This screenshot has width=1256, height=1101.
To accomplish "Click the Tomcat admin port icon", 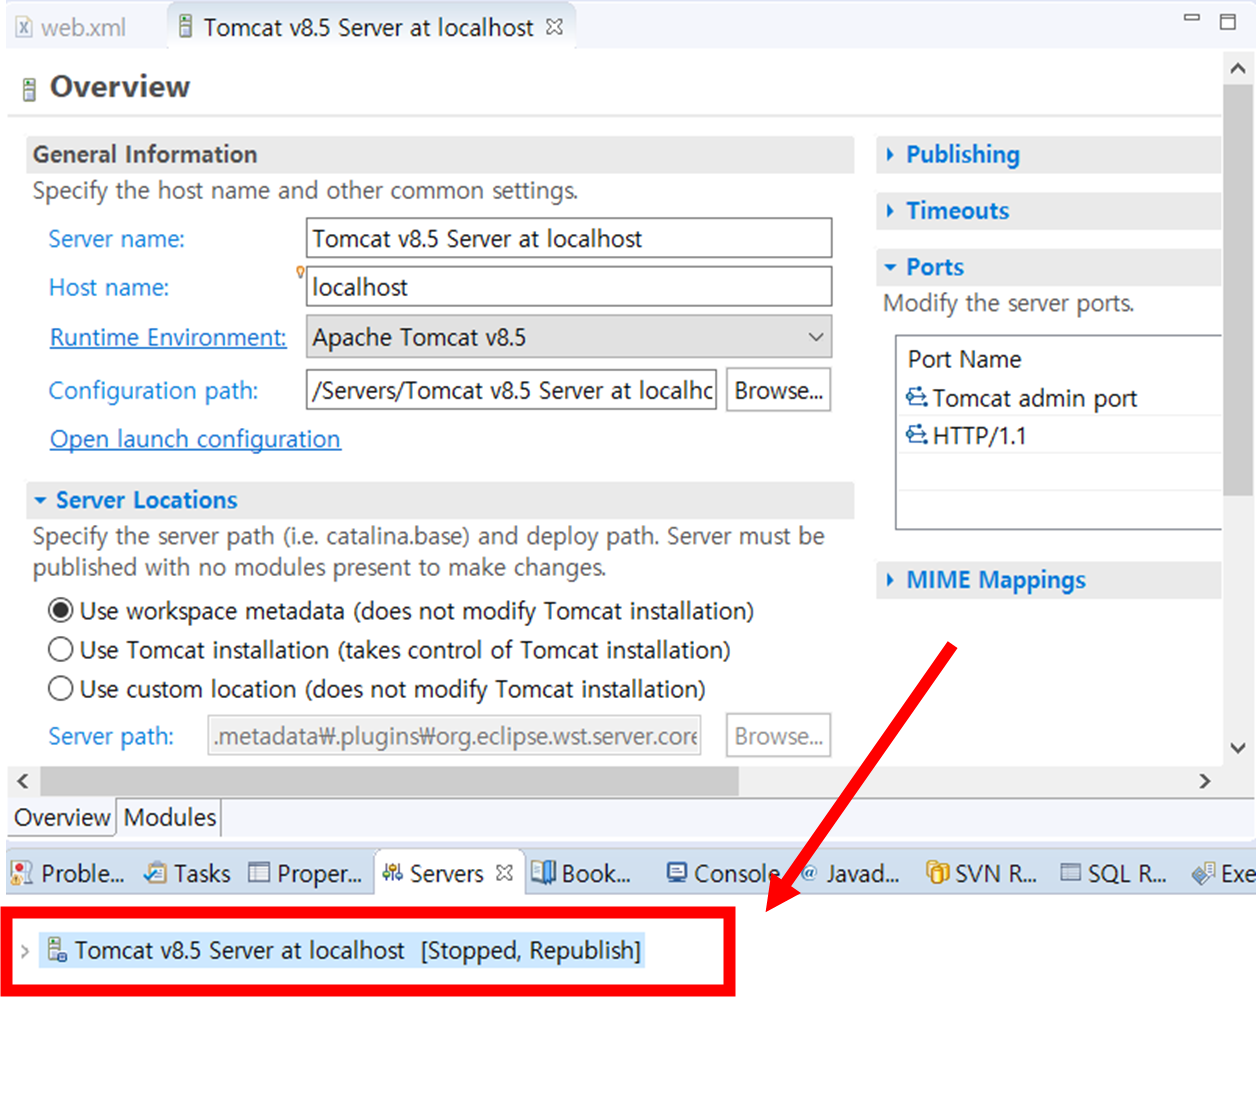I will coord(916,397).
